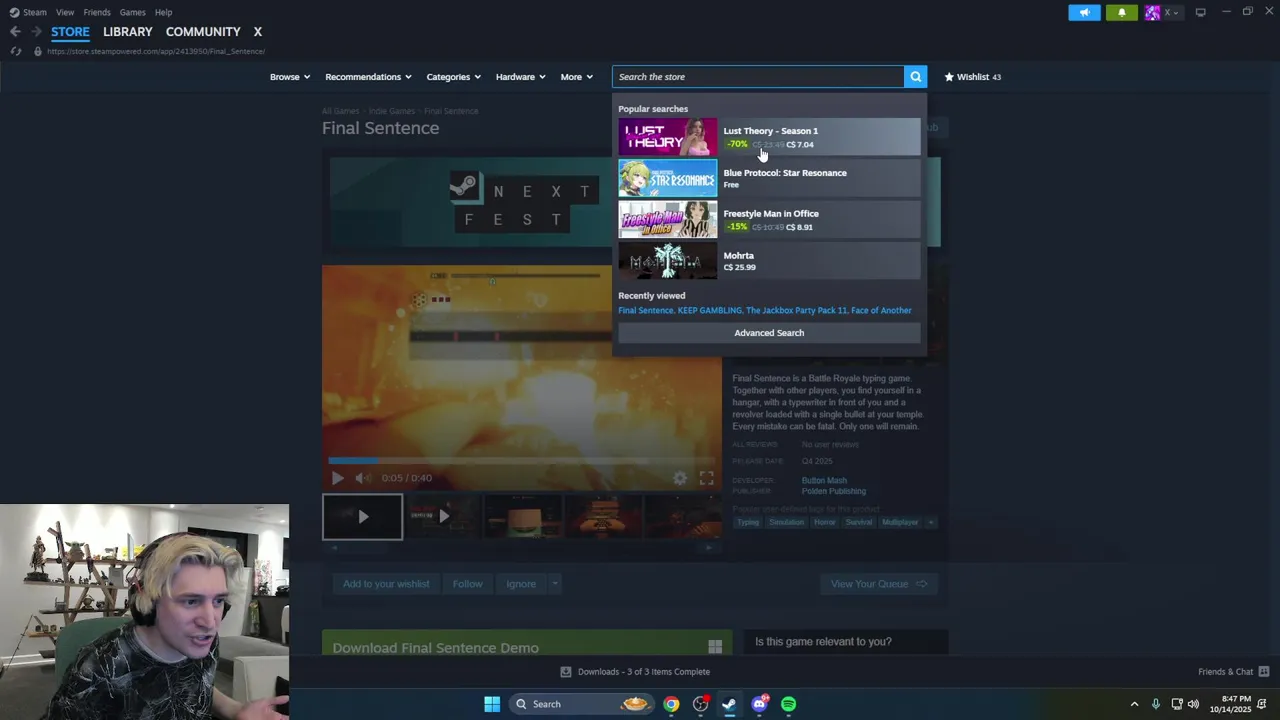The height and width of the screenshot is (720, 1280).
Task: Open recently viewed Face of Another
Action: click(881, 311)
